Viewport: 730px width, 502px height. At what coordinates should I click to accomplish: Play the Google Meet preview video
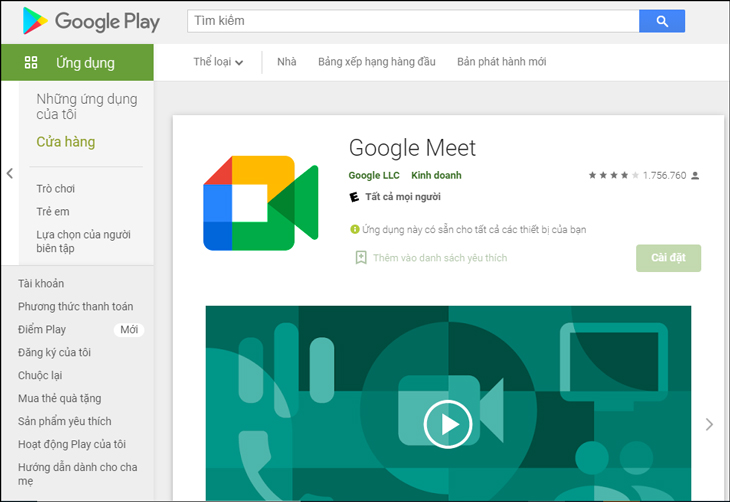(448, 424)
